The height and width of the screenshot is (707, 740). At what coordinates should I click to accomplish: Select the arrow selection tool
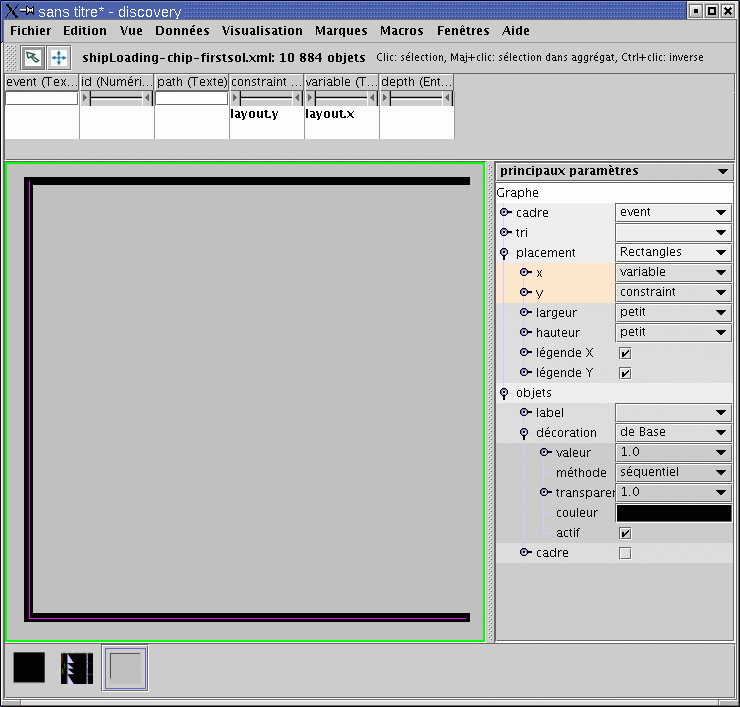tap(32, 58)
